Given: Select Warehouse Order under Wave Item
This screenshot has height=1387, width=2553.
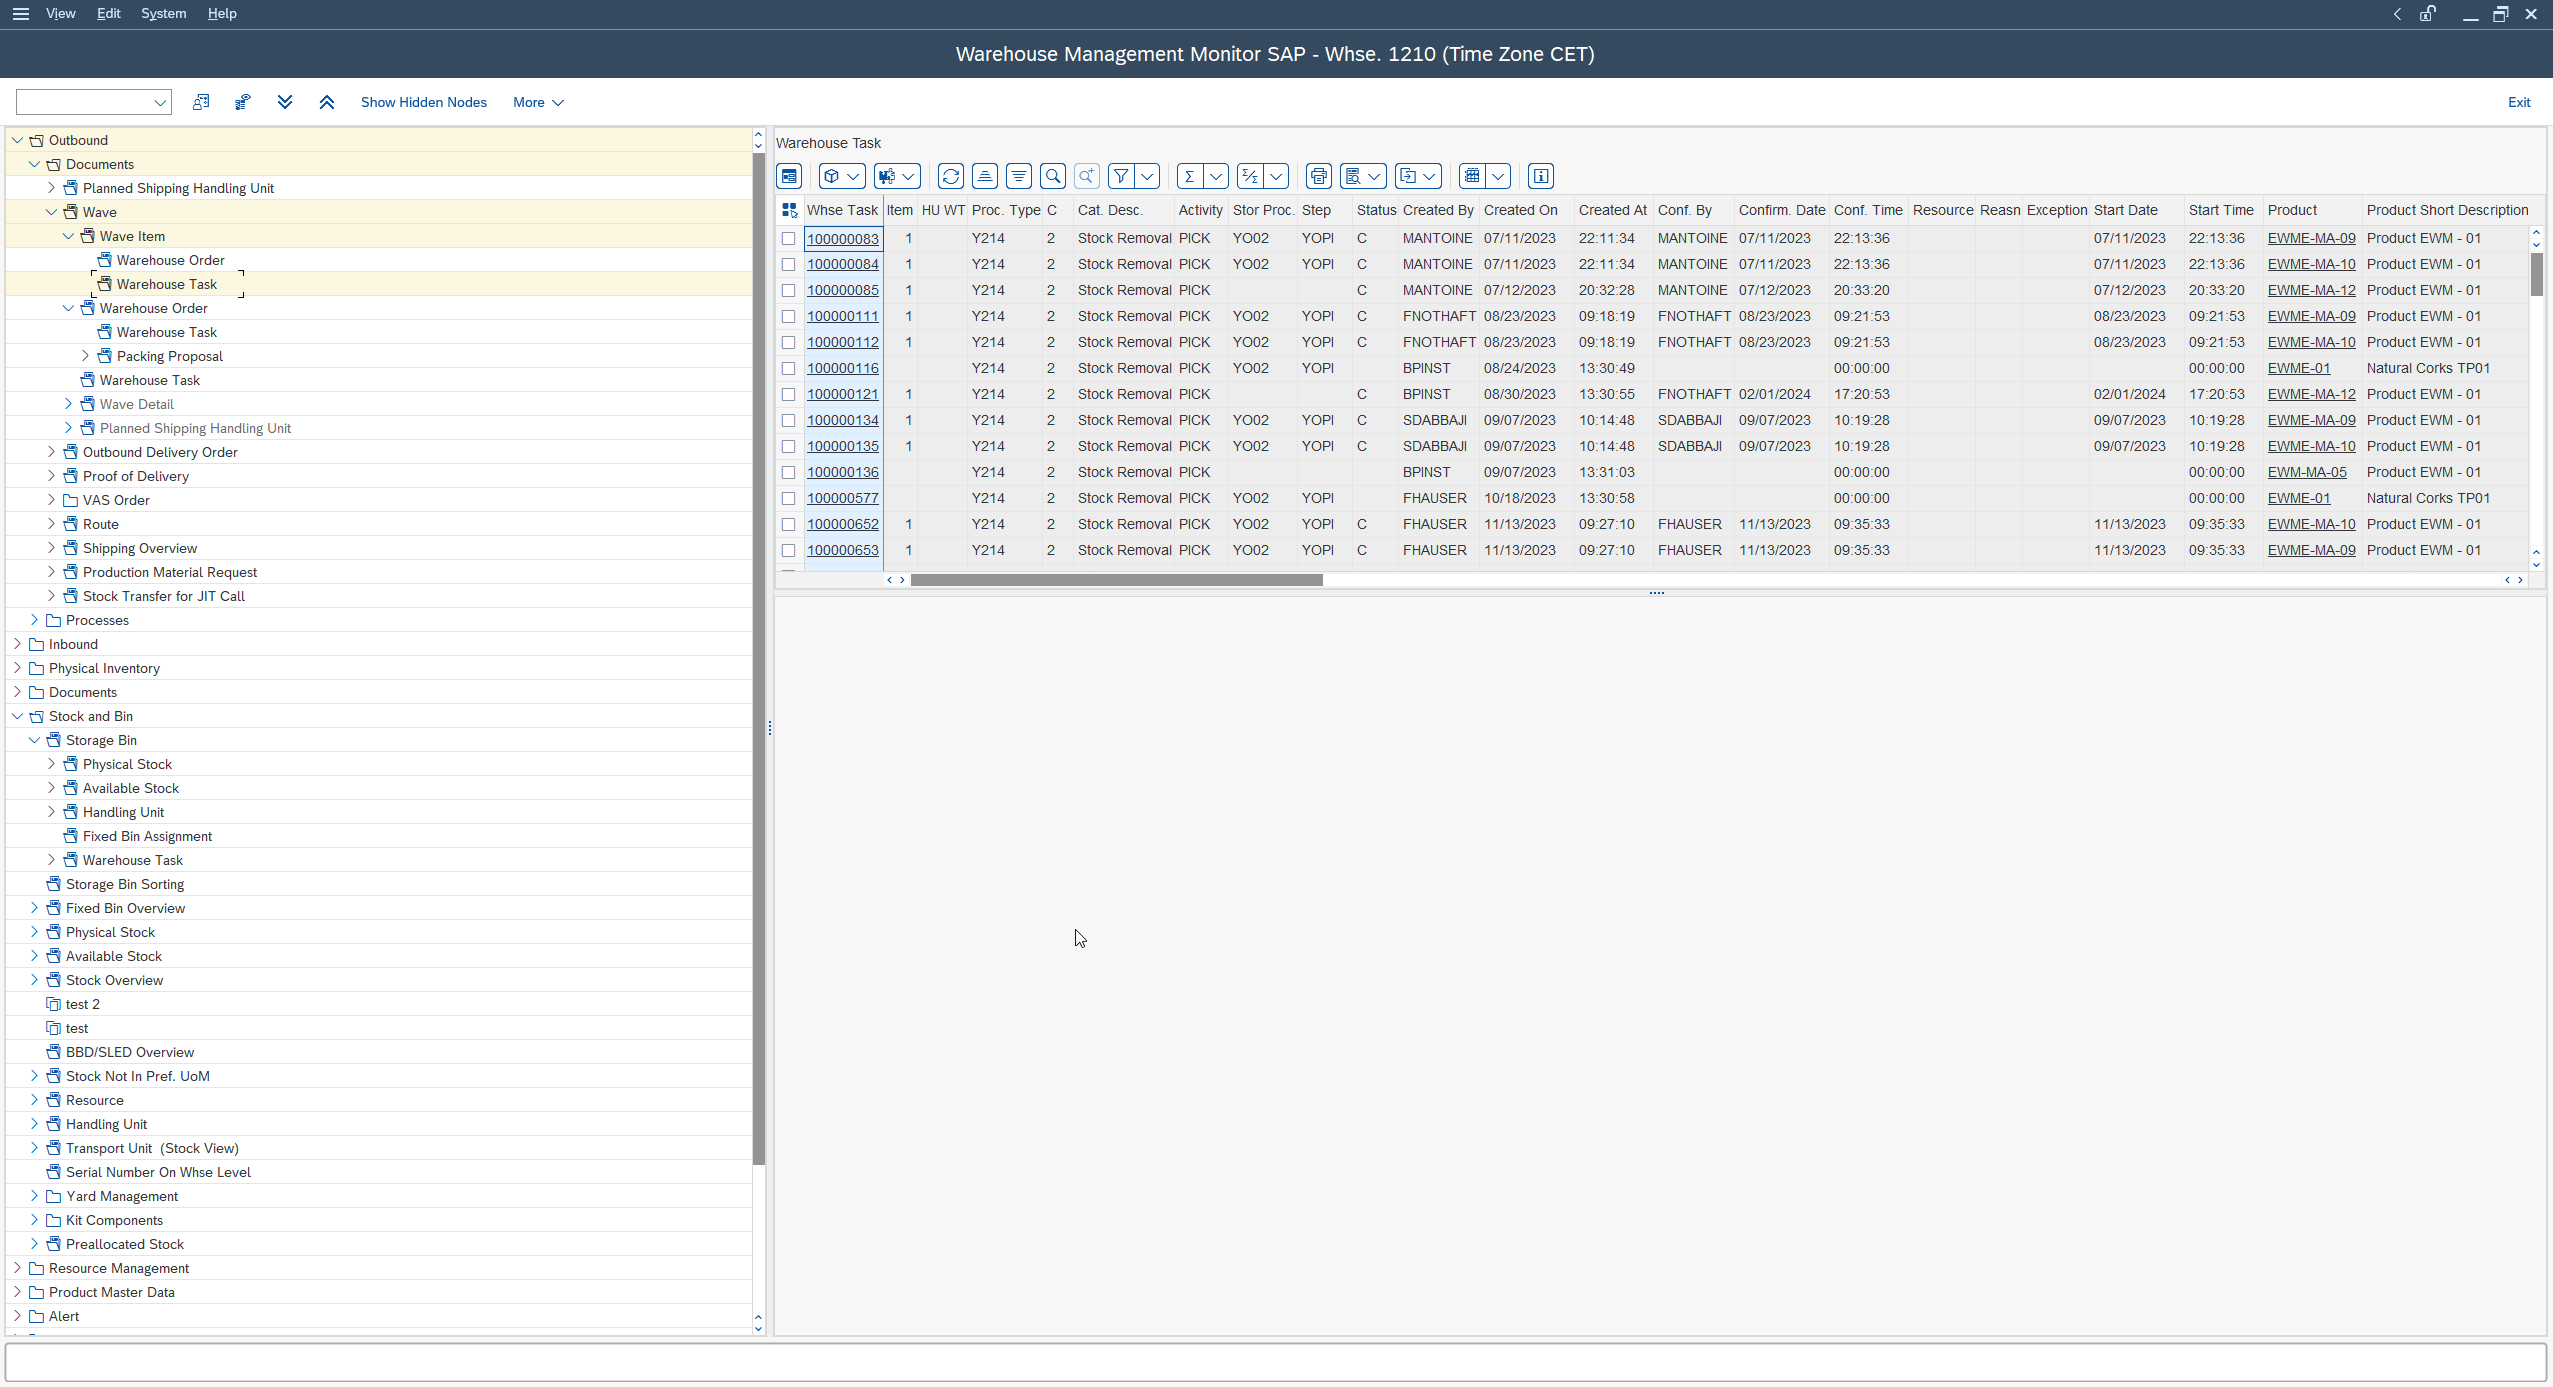Looking at the screenshot, I should tap(170, 260).
